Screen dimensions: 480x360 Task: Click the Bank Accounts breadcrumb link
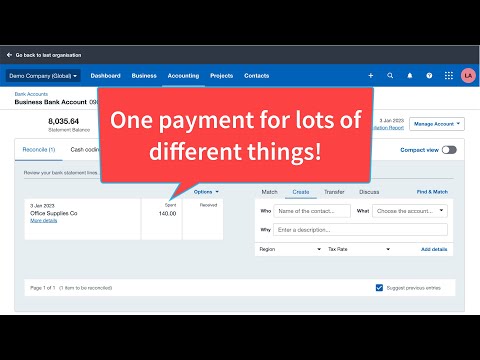point(31,94)
